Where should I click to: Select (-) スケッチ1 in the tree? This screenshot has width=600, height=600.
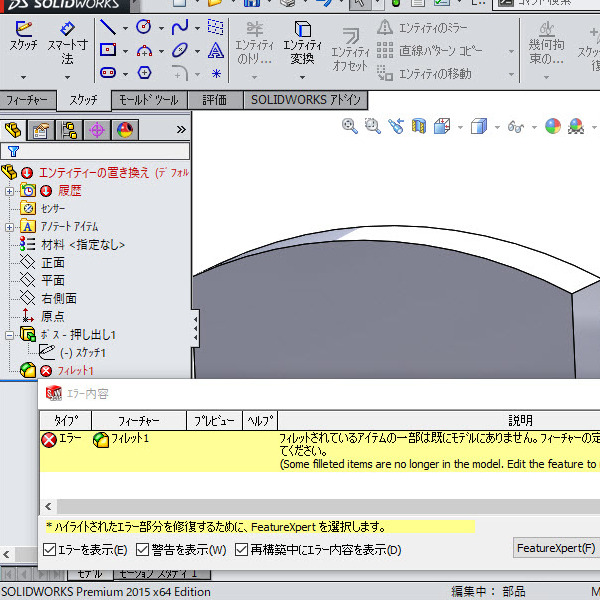coord(83,352)
